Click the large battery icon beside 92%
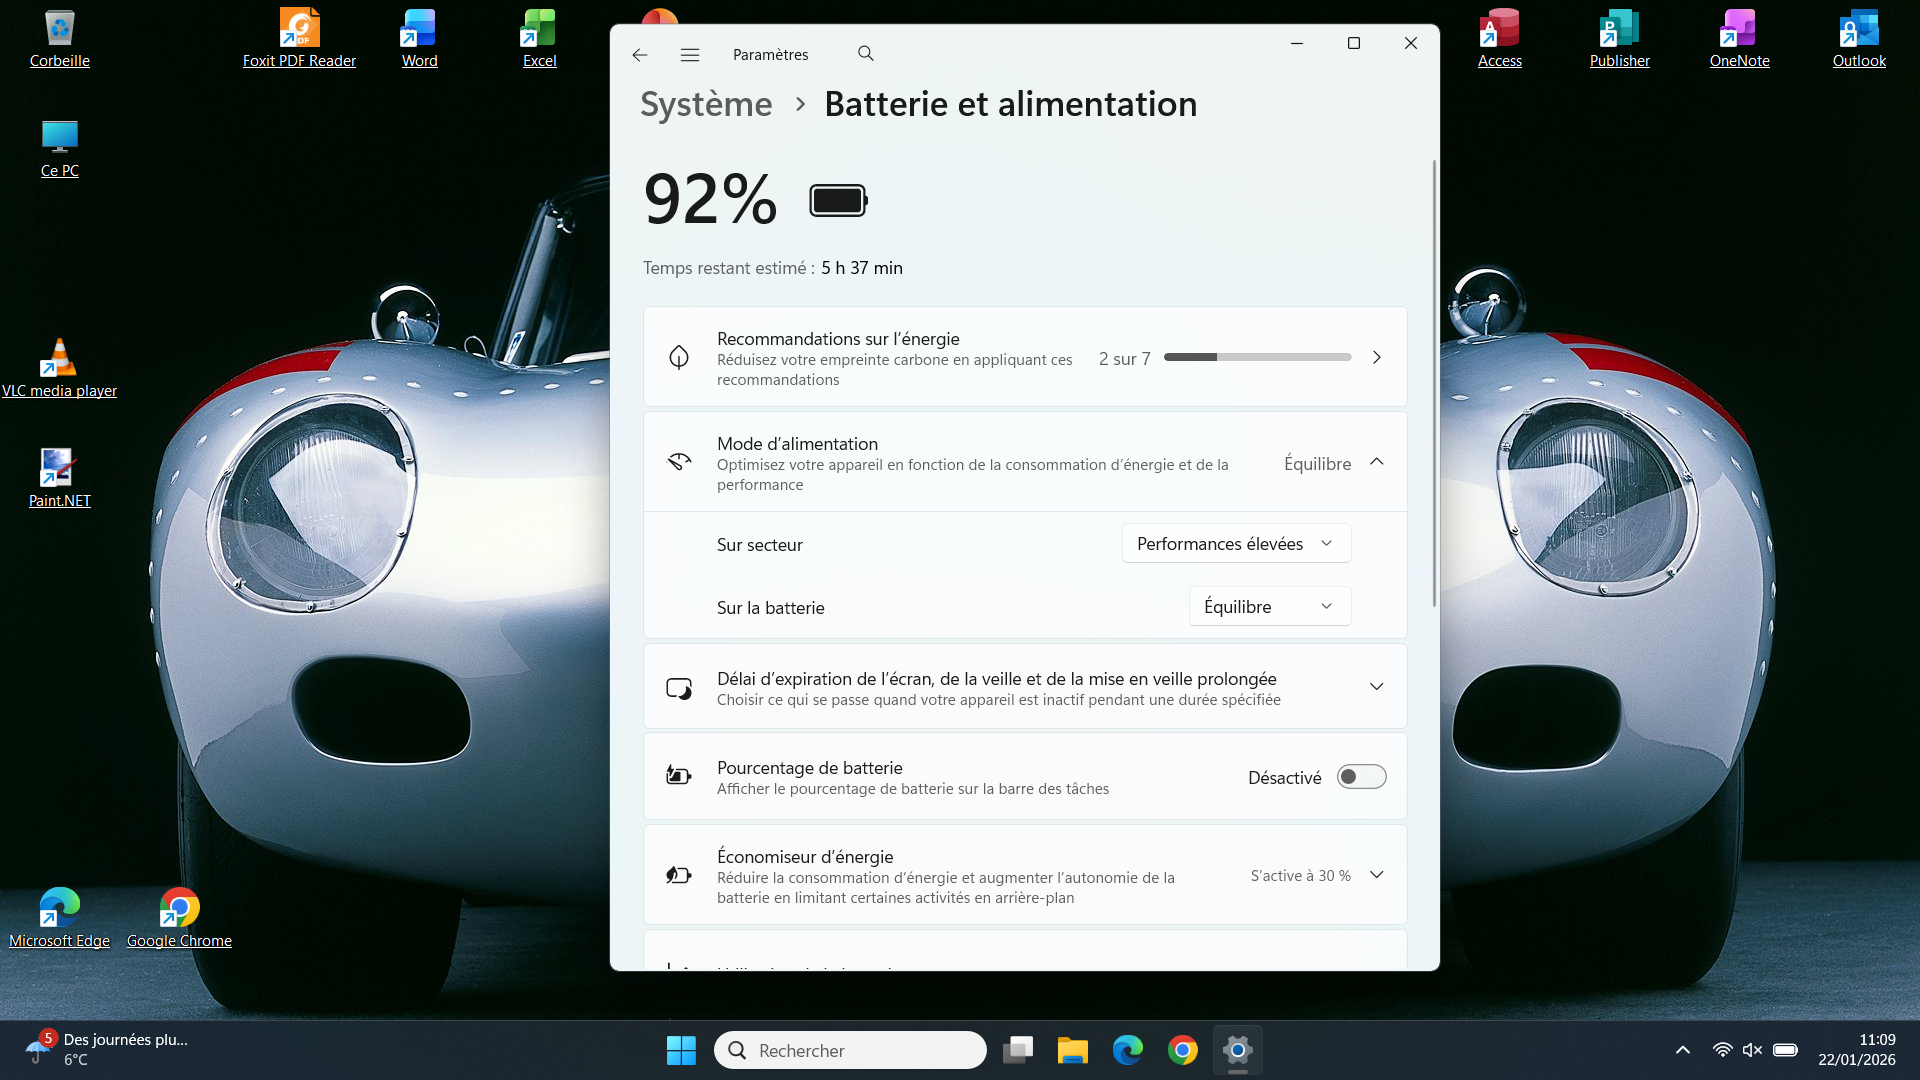Image resolution: width=1920 pixels, height=1080 pixels. coord(838,201)
